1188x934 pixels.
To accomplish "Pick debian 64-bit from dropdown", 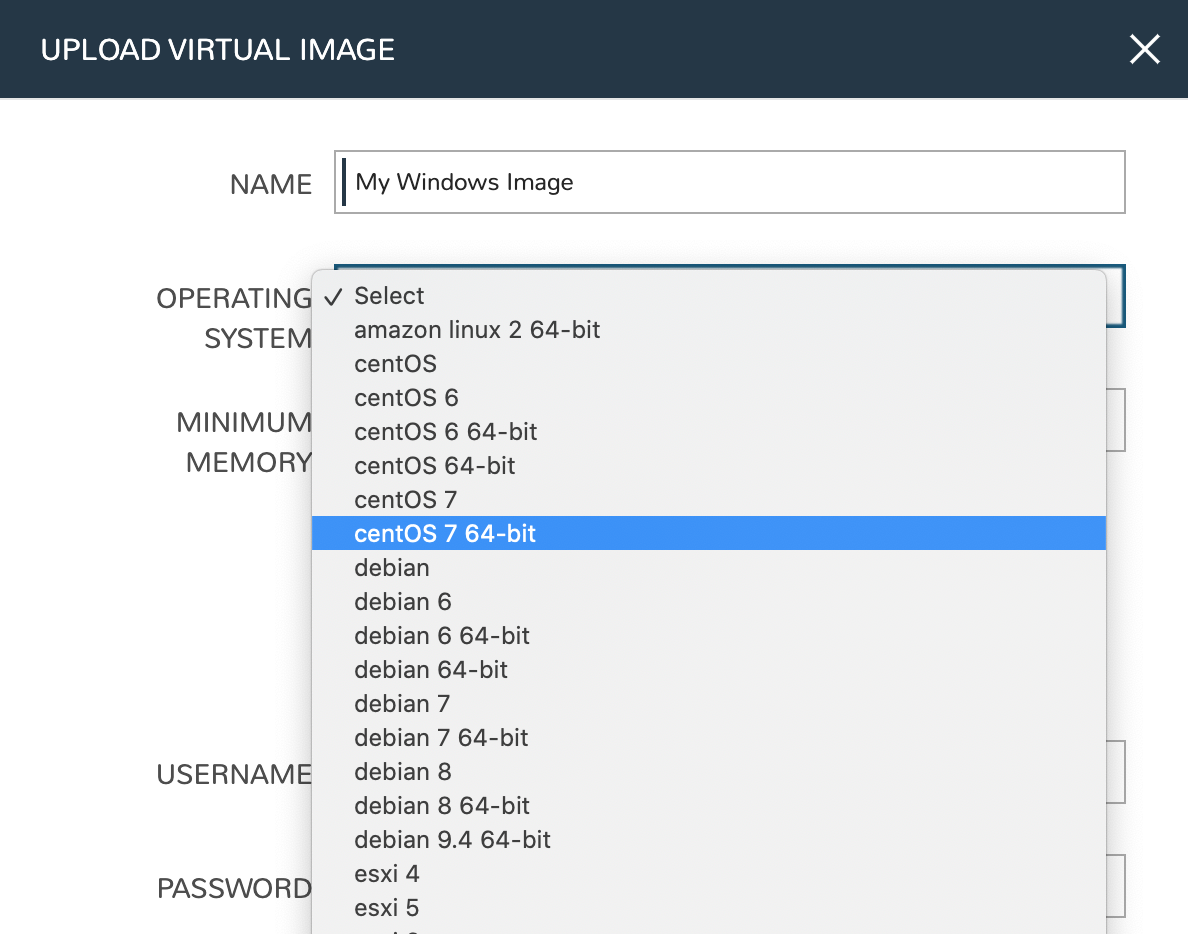I will point(431,669).
